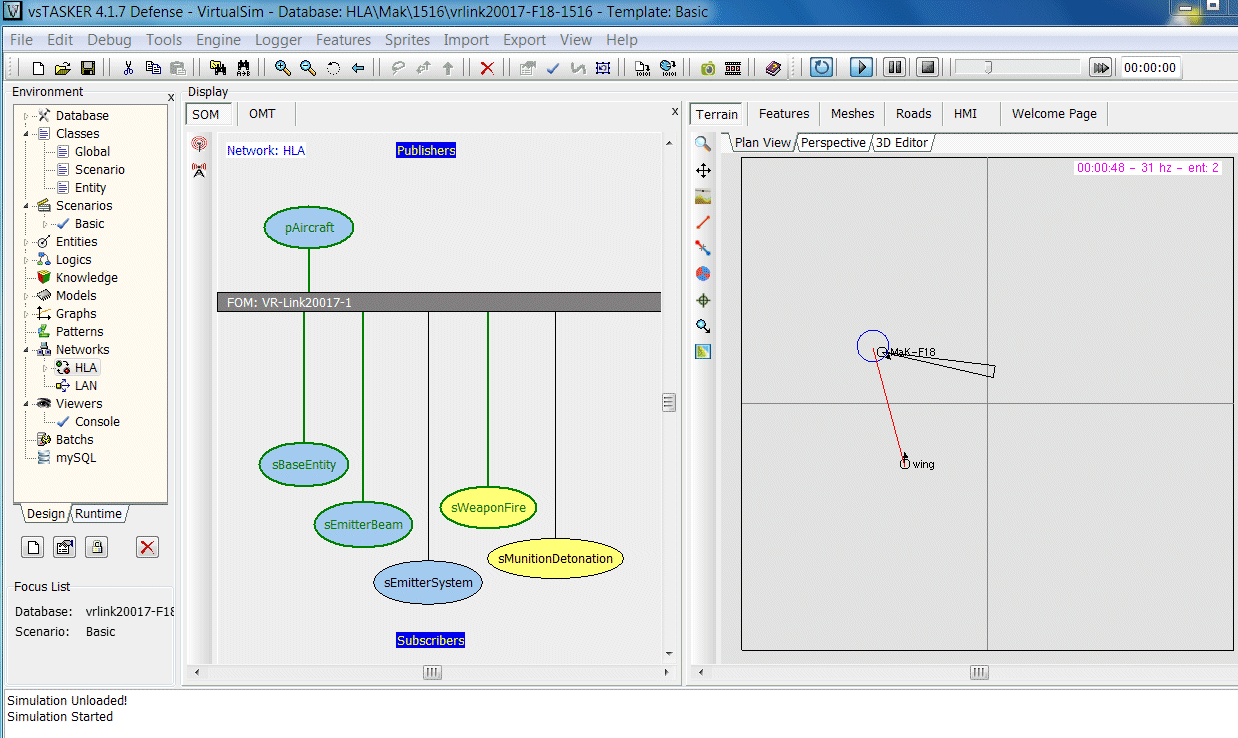1238x738 pixels.
Task: Select the sWeaponFire subscriber node
Action: (x=488, y=507)
